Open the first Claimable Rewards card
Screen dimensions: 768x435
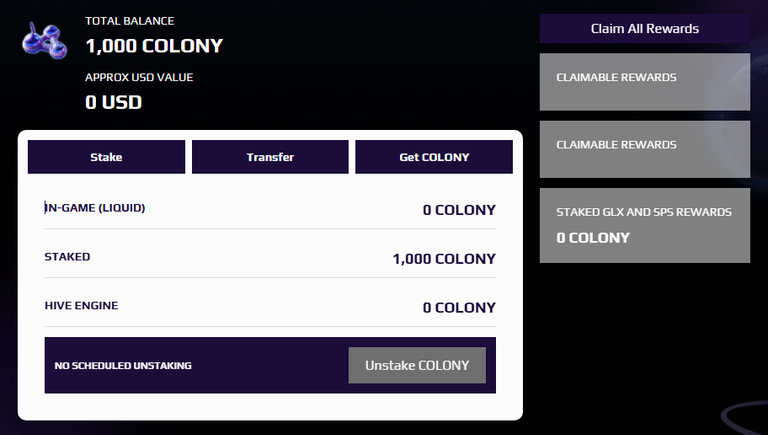(645, 82)
